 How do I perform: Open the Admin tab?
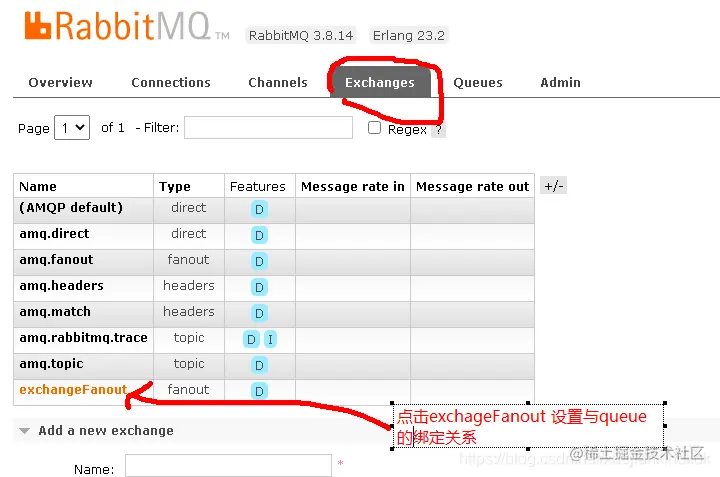[x=560, y=83]
